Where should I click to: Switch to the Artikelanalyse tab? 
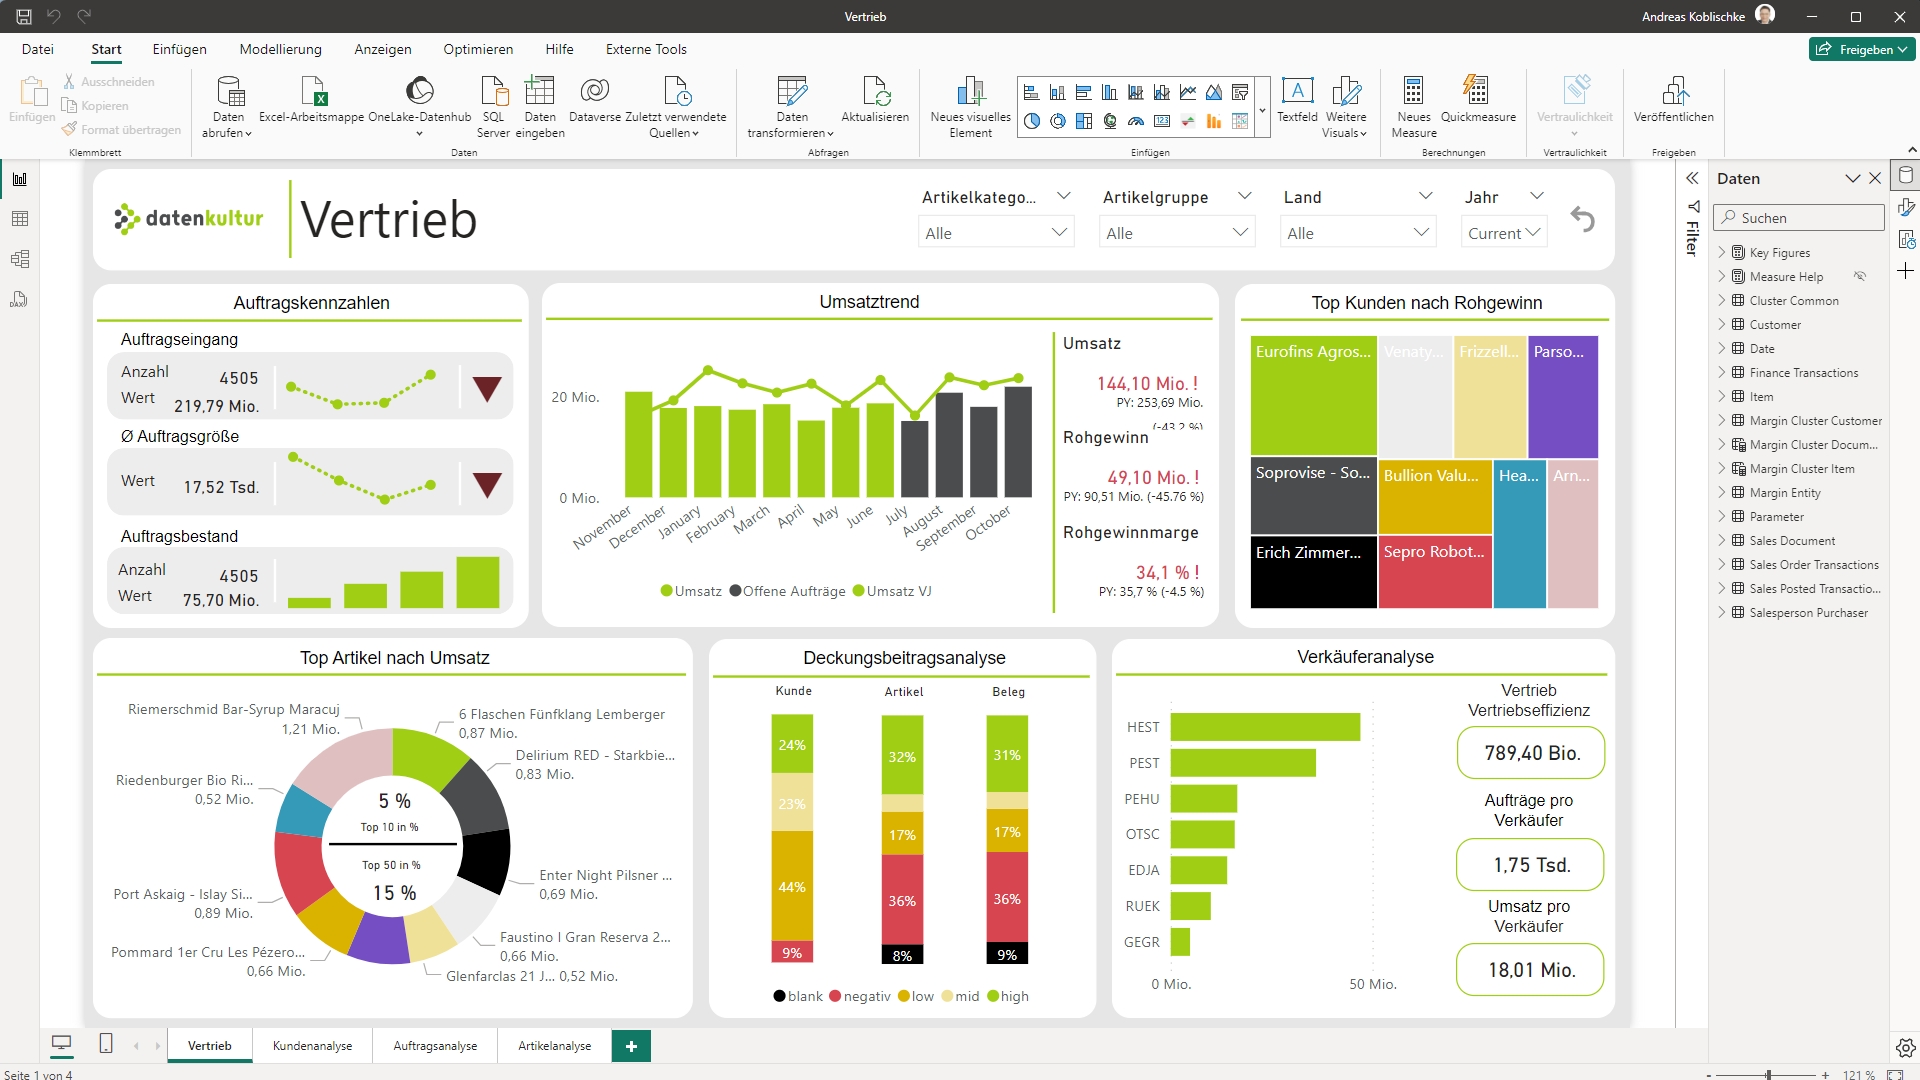click(555, 1044)
